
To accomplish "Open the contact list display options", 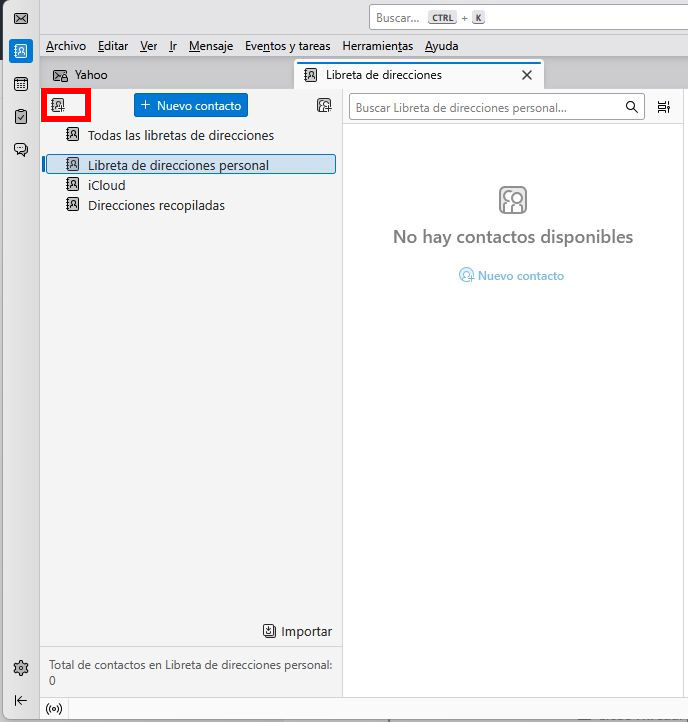I will [x=664, y=107].
